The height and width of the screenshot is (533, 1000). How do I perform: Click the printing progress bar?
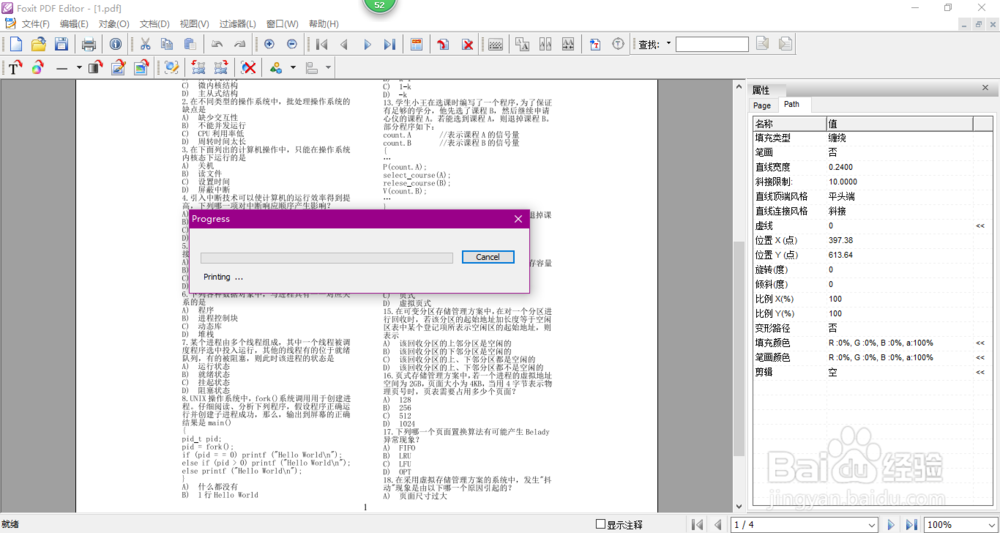pos(327,258)
